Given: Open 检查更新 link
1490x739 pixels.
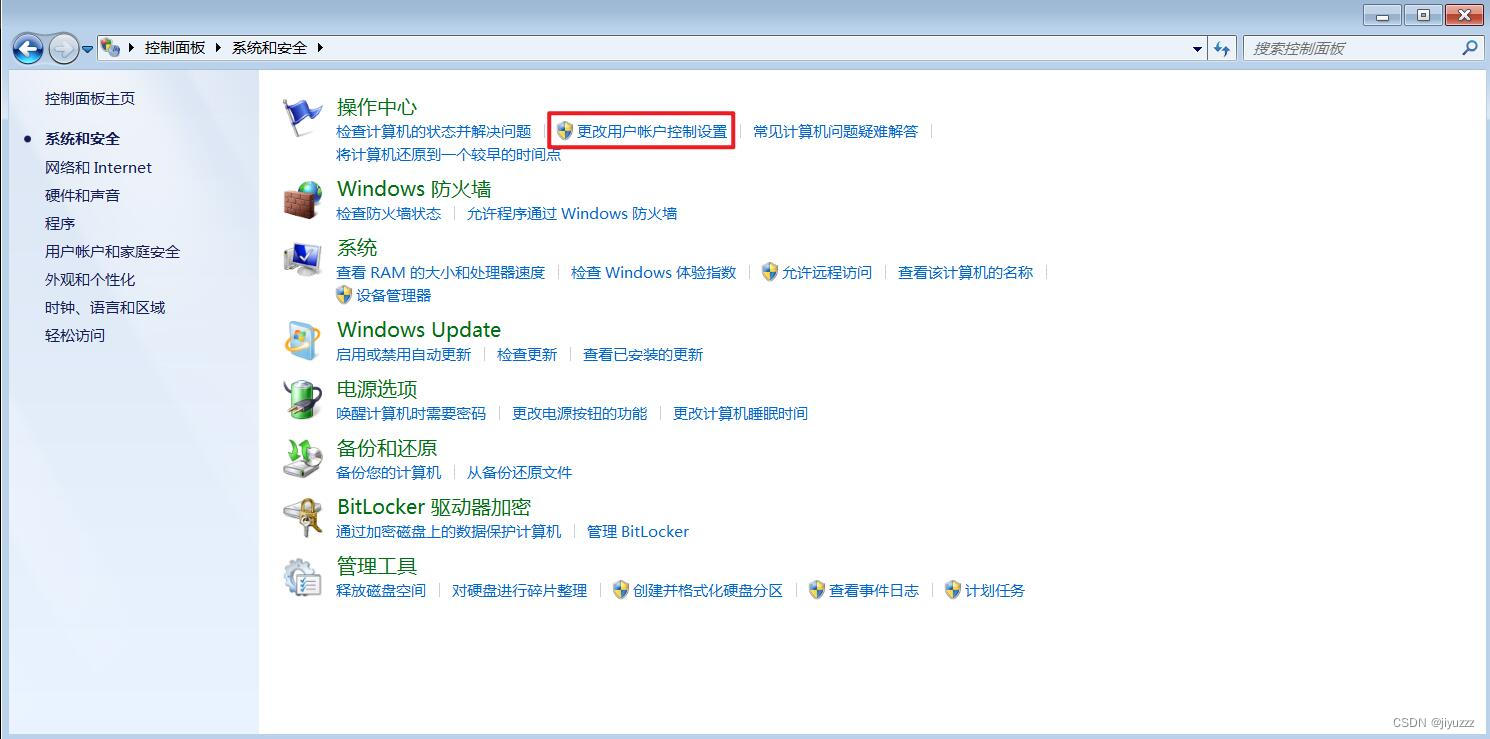Looking at the screenshot, I should coord(527,354).
